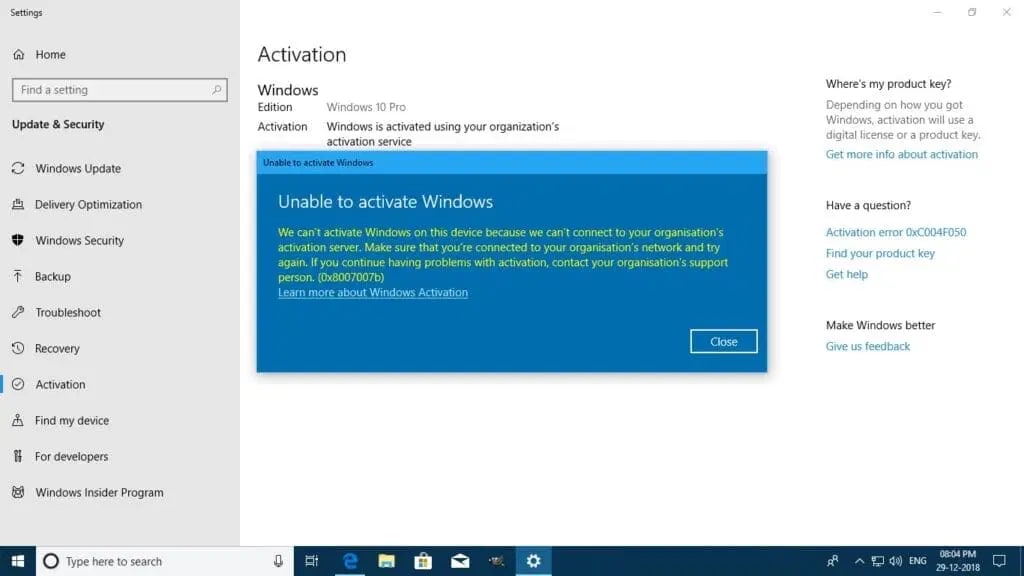The image size is (1024, 576).
Task: Open Activation error 0xC004F050 link
Action: (895, 232)
